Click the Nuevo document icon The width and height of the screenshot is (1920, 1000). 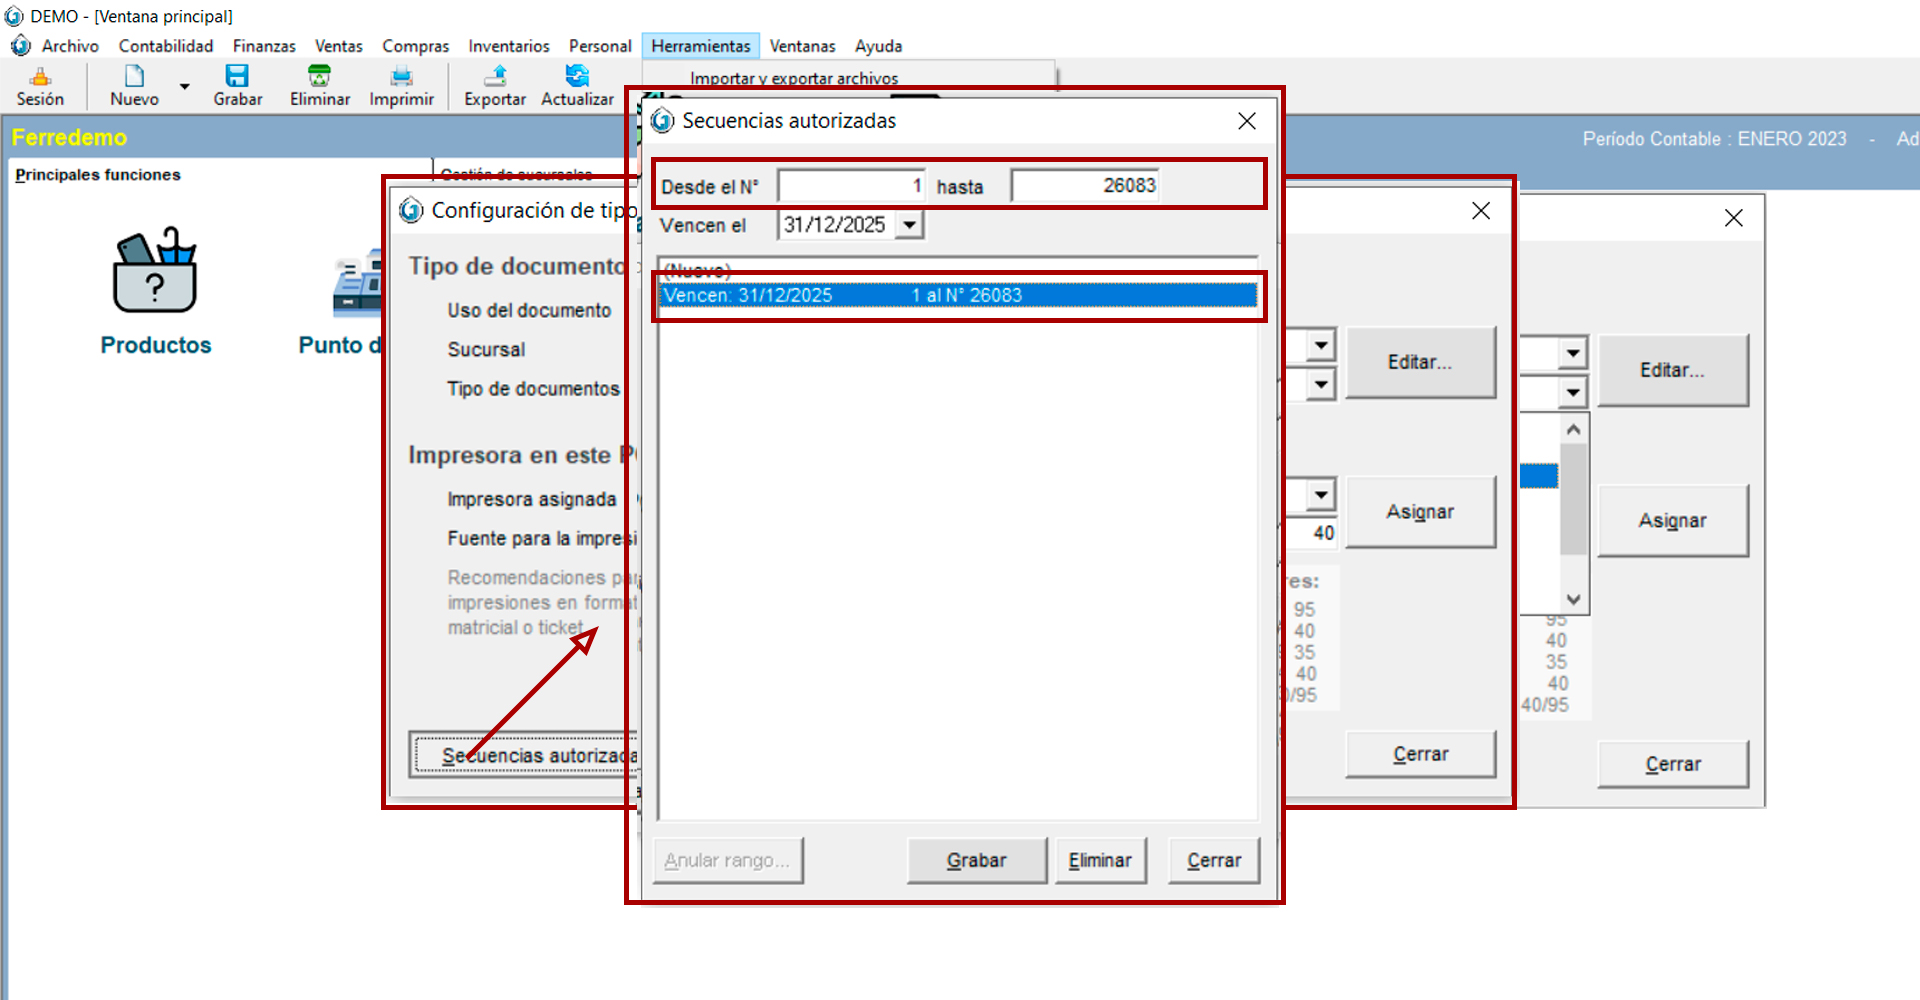pos(134,77)
